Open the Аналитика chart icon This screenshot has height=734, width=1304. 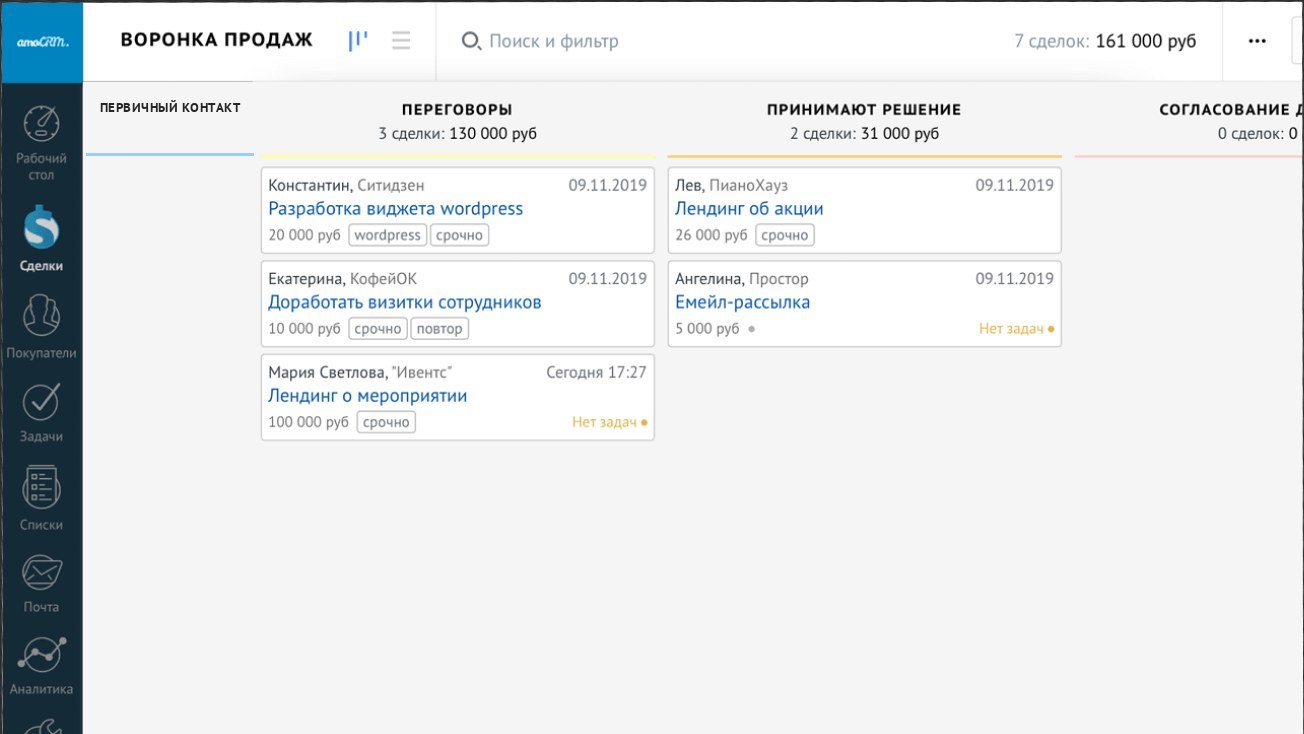click(x=41, y=655)
